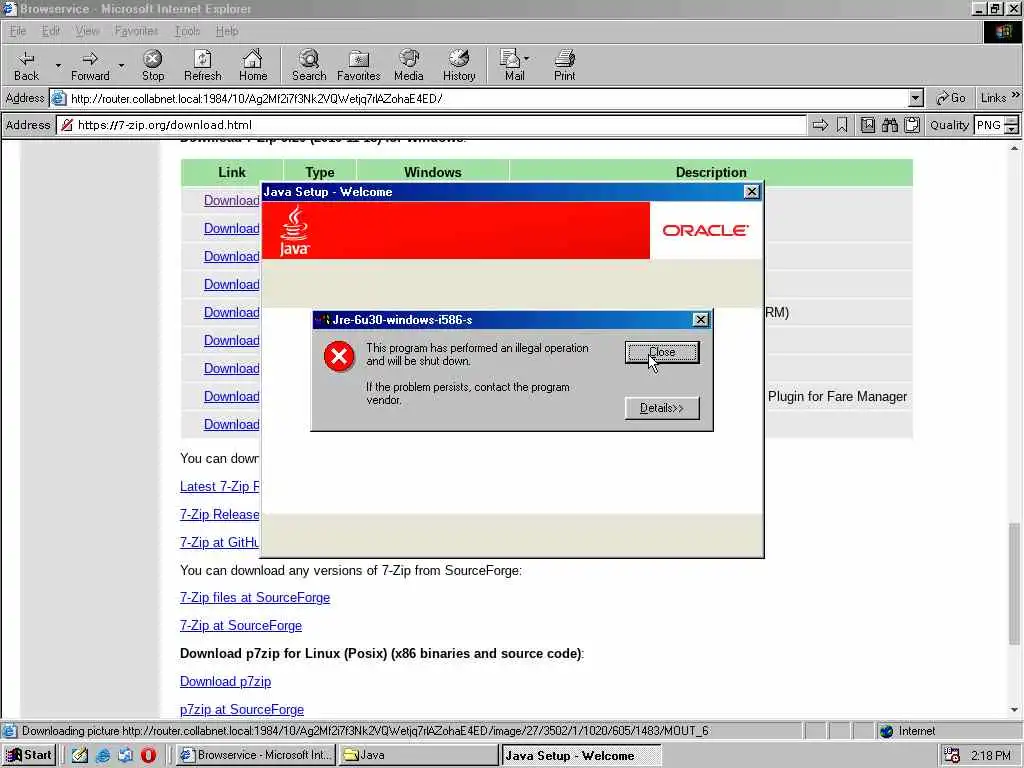Open the Favorites toolbar icon

click(359, 65)
